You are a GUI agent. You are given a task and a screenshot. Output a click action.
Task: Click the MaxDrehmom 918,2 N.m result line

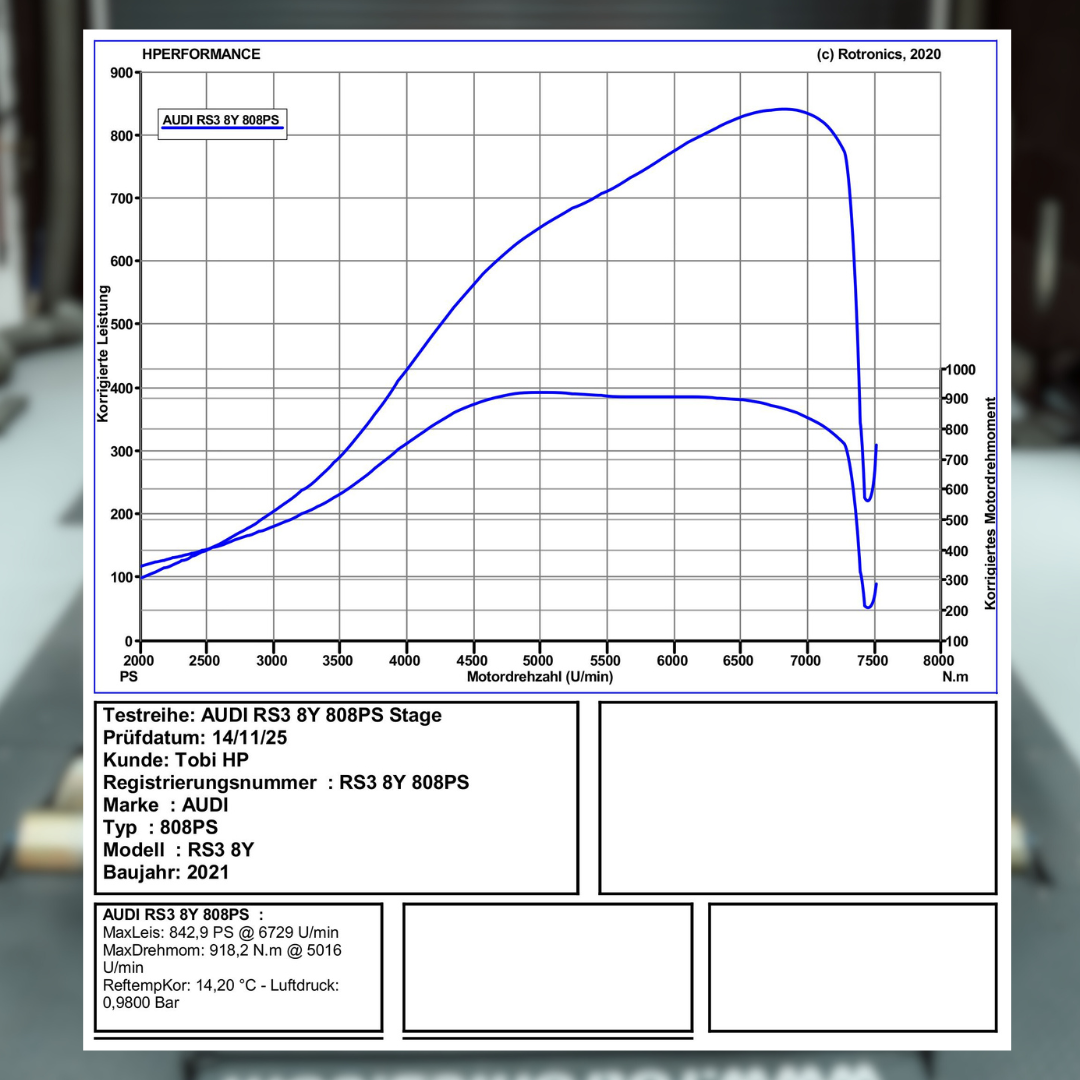[x=222, y=950]
